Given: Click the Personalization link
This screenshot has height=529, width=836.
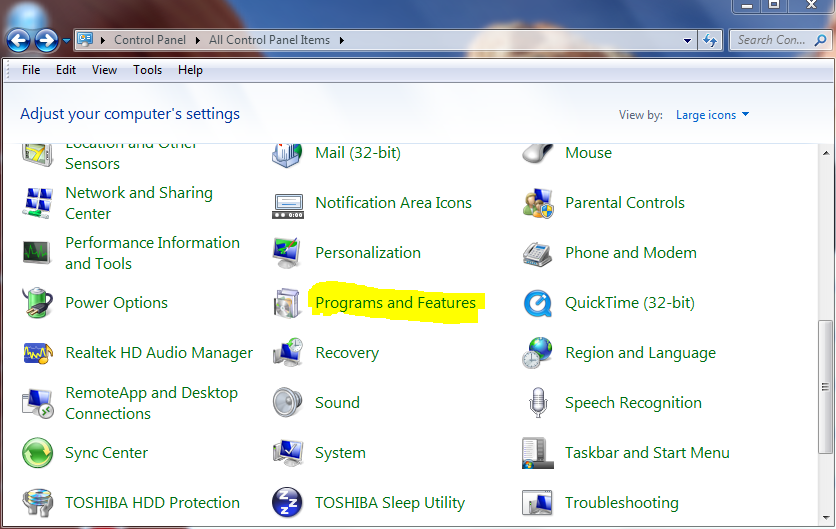Looking at the screenshot, I should pyautogui.click(x=367, y=253).
